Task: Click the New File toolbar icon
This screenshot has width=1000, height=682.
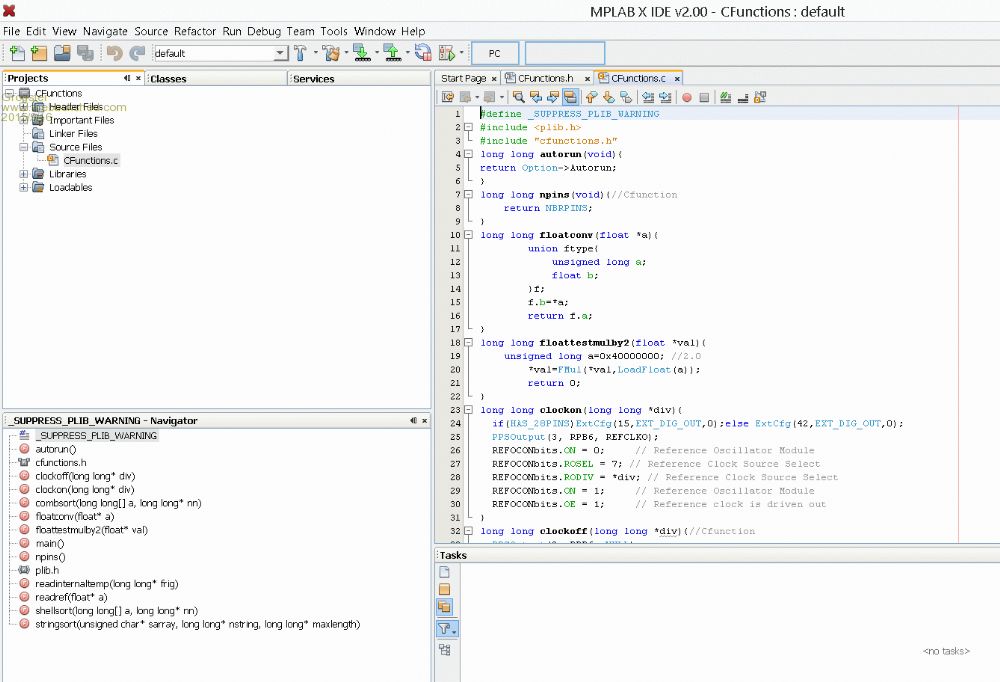Action: pos(16,53)
